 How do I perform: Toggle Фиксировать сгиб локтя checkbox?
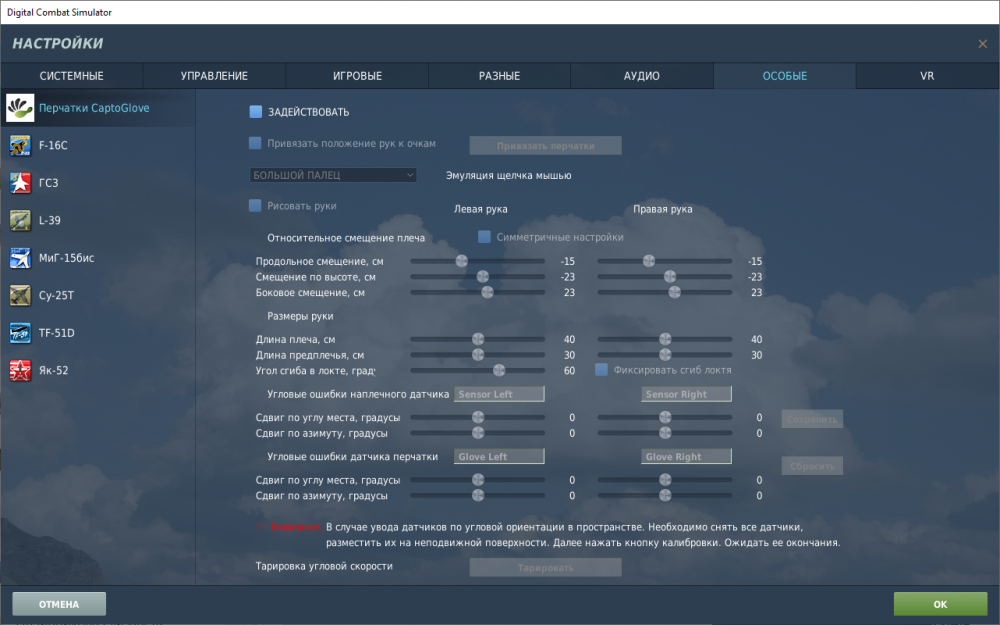(x=601, y=369)
